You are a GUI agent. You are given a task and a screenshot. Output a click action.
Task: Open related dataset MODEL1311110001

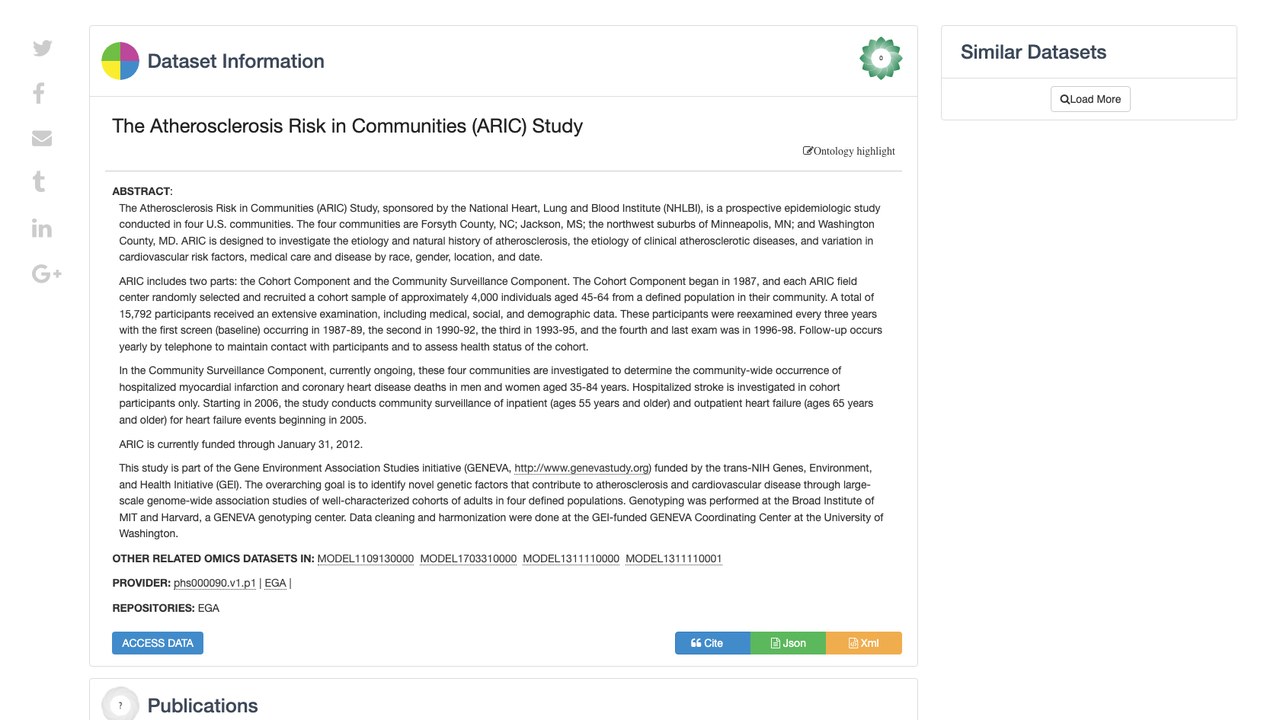674,559
